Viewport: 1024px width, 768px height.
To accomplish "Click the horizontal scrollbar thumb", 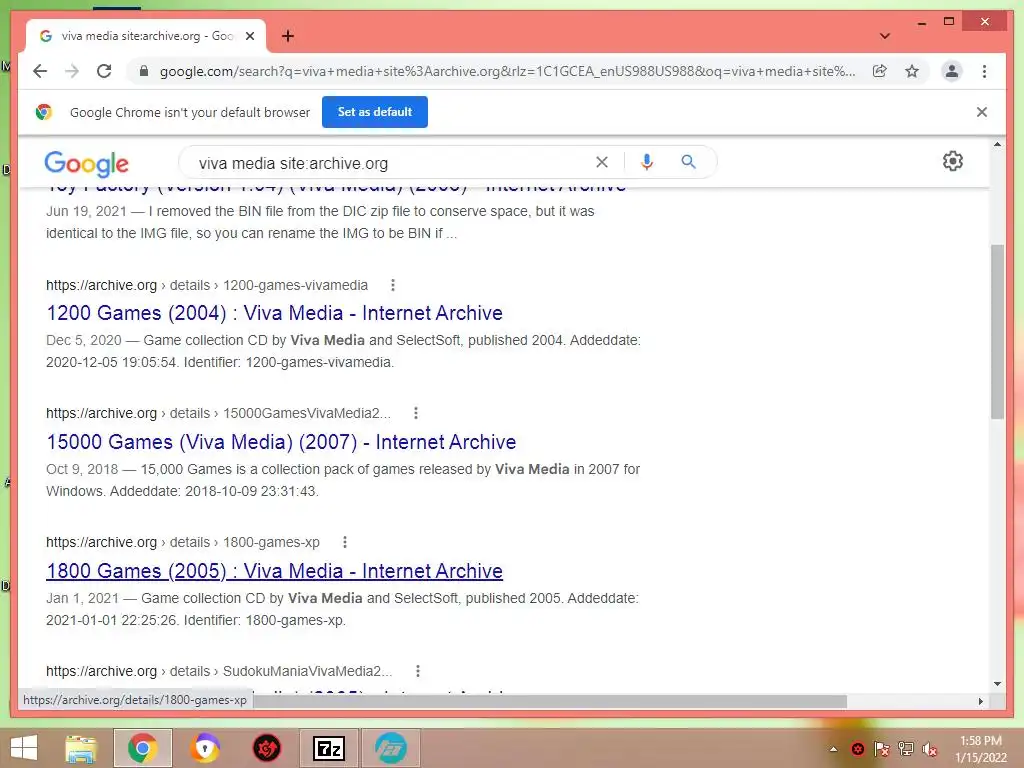I will [550, 701].
